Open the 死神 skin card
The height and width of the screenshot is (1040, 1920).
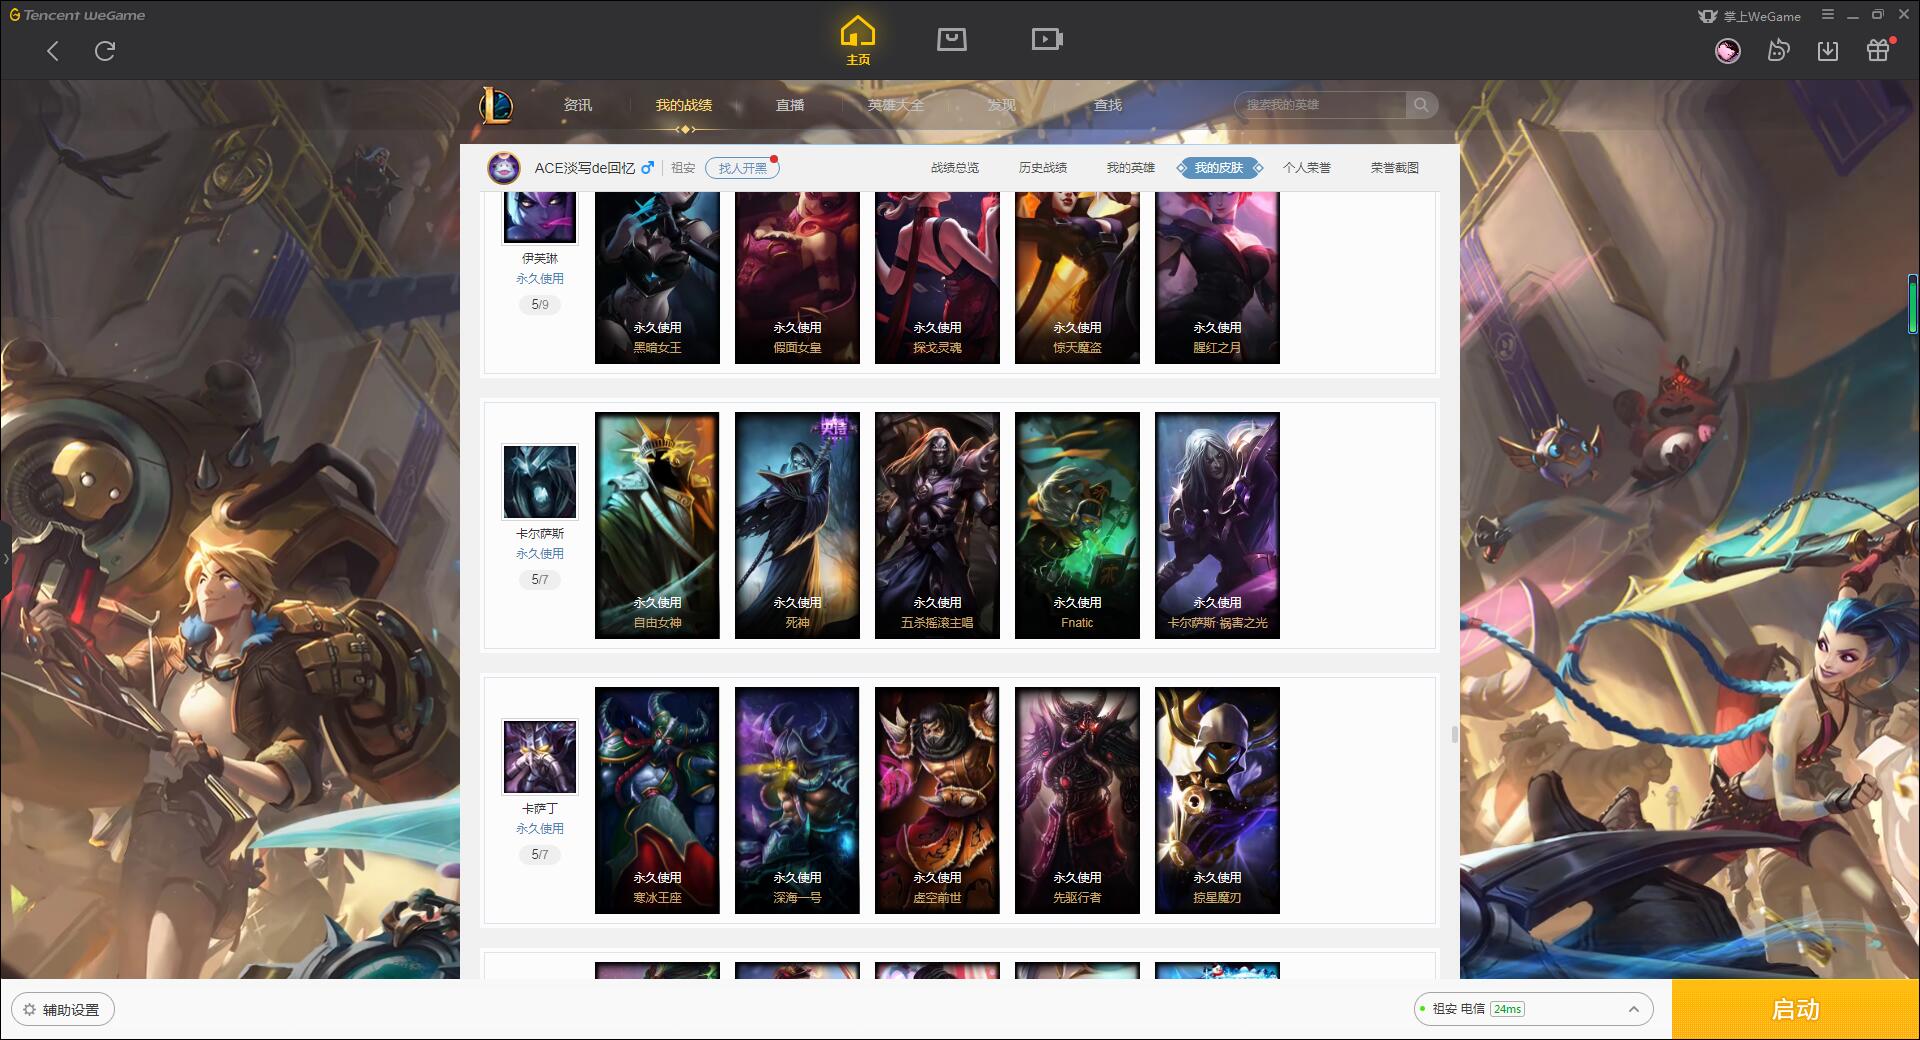[x=797, y=525]
